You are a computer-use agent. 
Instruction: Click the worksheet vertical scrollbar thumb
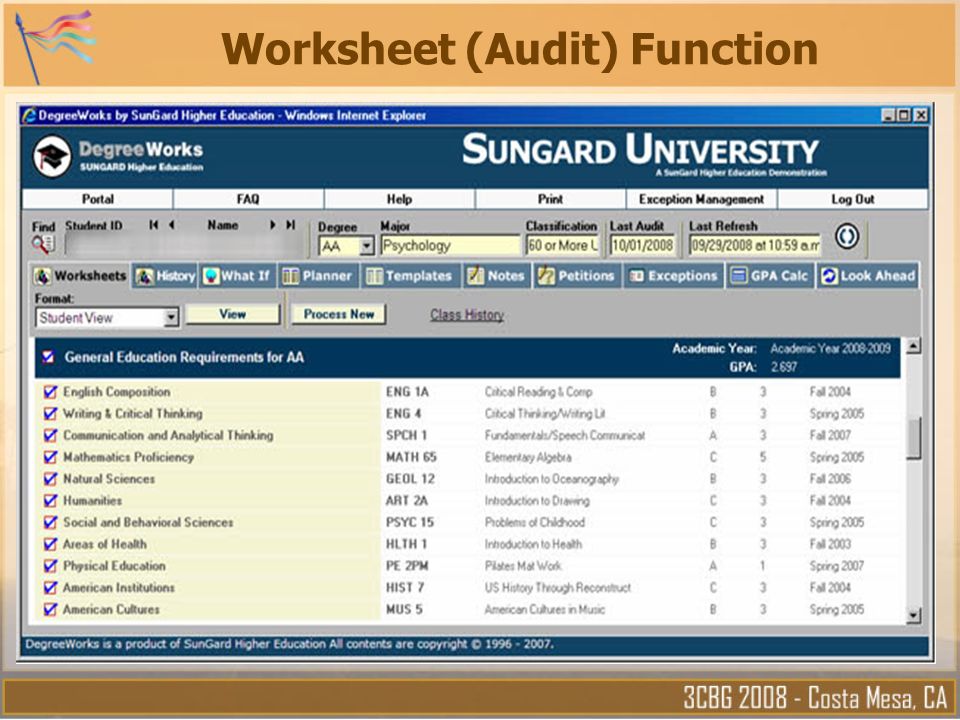coord(913,438)
